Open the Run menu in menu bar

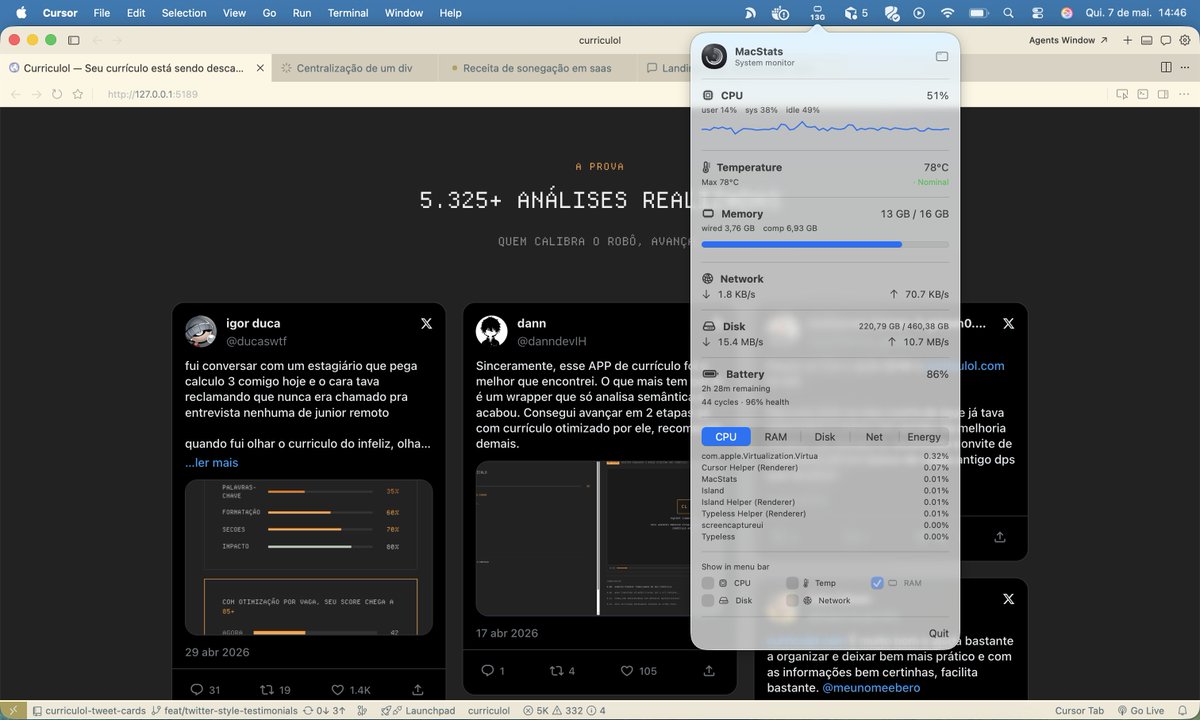click(301, 13)
